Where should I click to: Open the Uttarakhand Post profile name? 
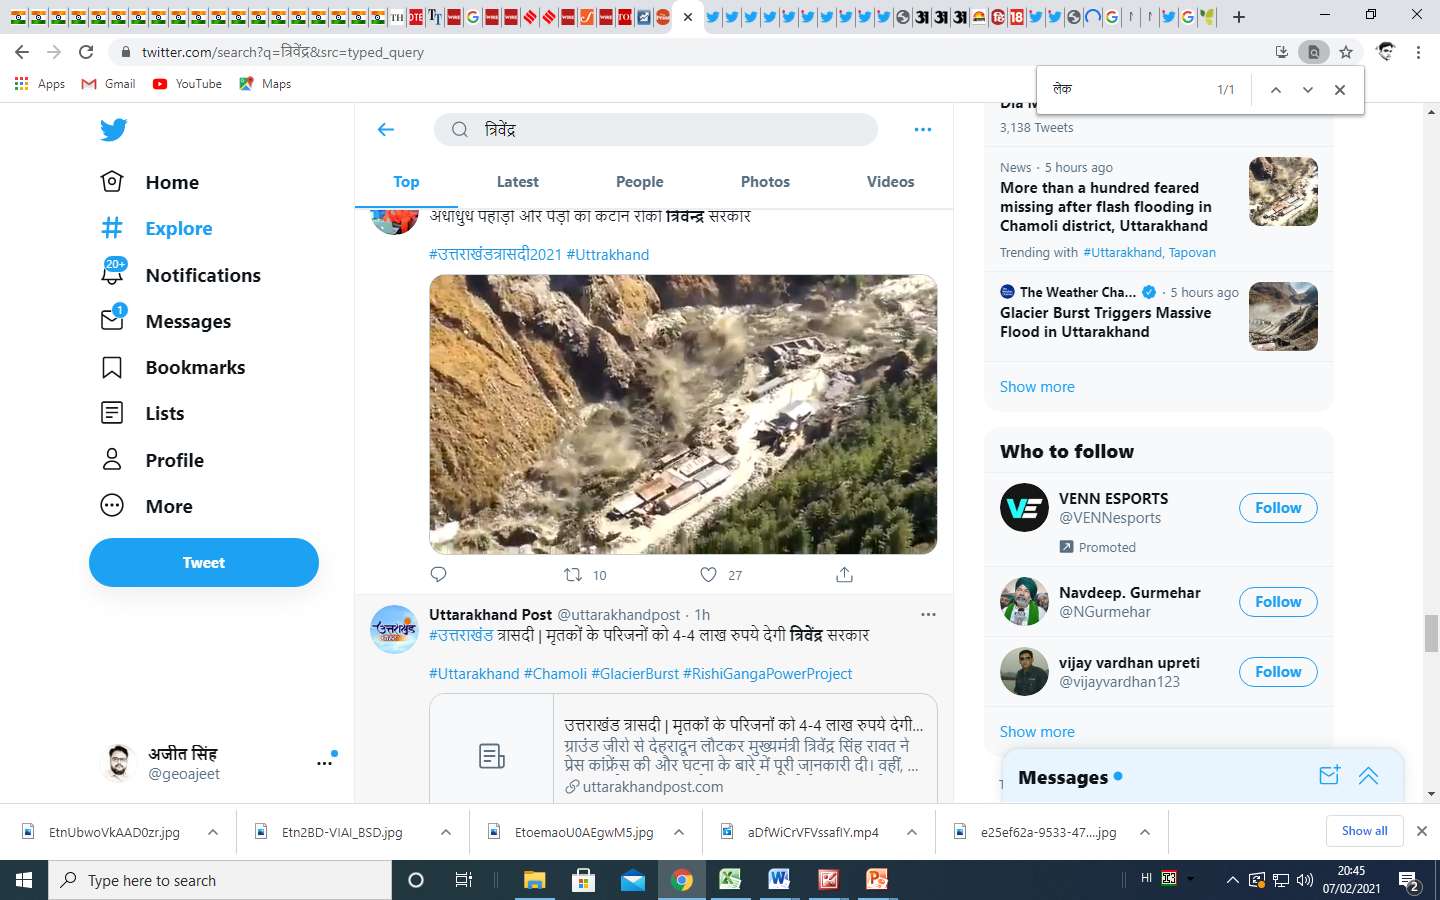click(x=490, y=614)
